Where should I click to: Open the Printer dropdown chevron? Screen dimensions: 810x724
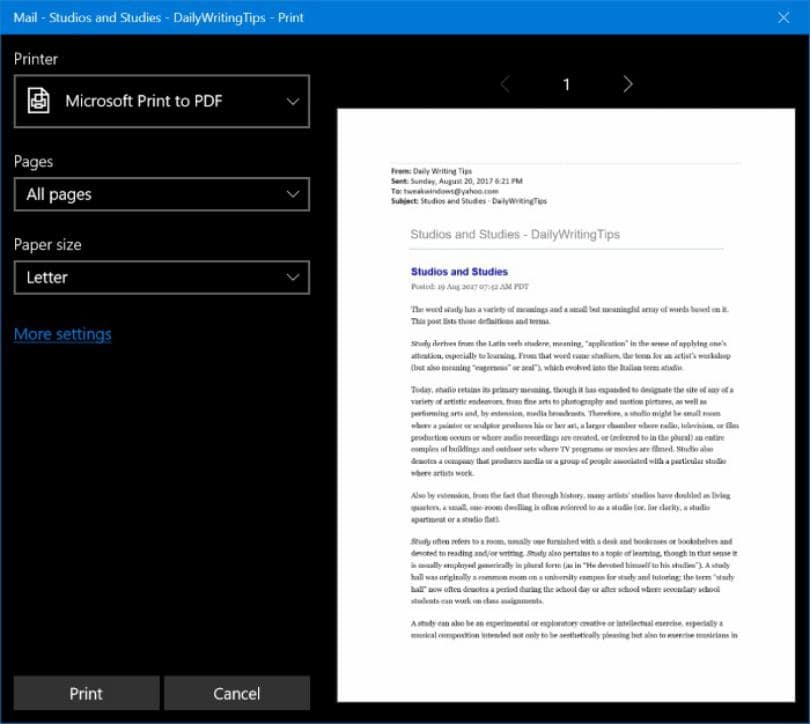pos(292,101)
